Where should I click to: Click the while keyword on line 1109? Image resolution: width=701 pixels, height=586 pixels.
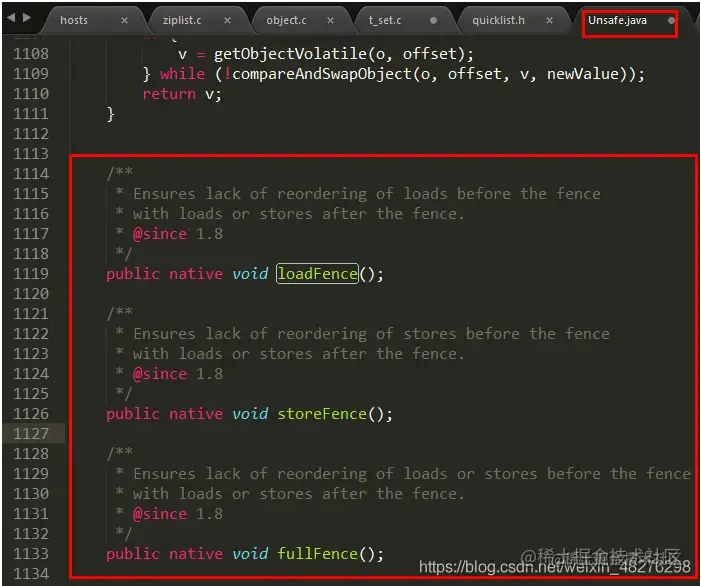182,74
